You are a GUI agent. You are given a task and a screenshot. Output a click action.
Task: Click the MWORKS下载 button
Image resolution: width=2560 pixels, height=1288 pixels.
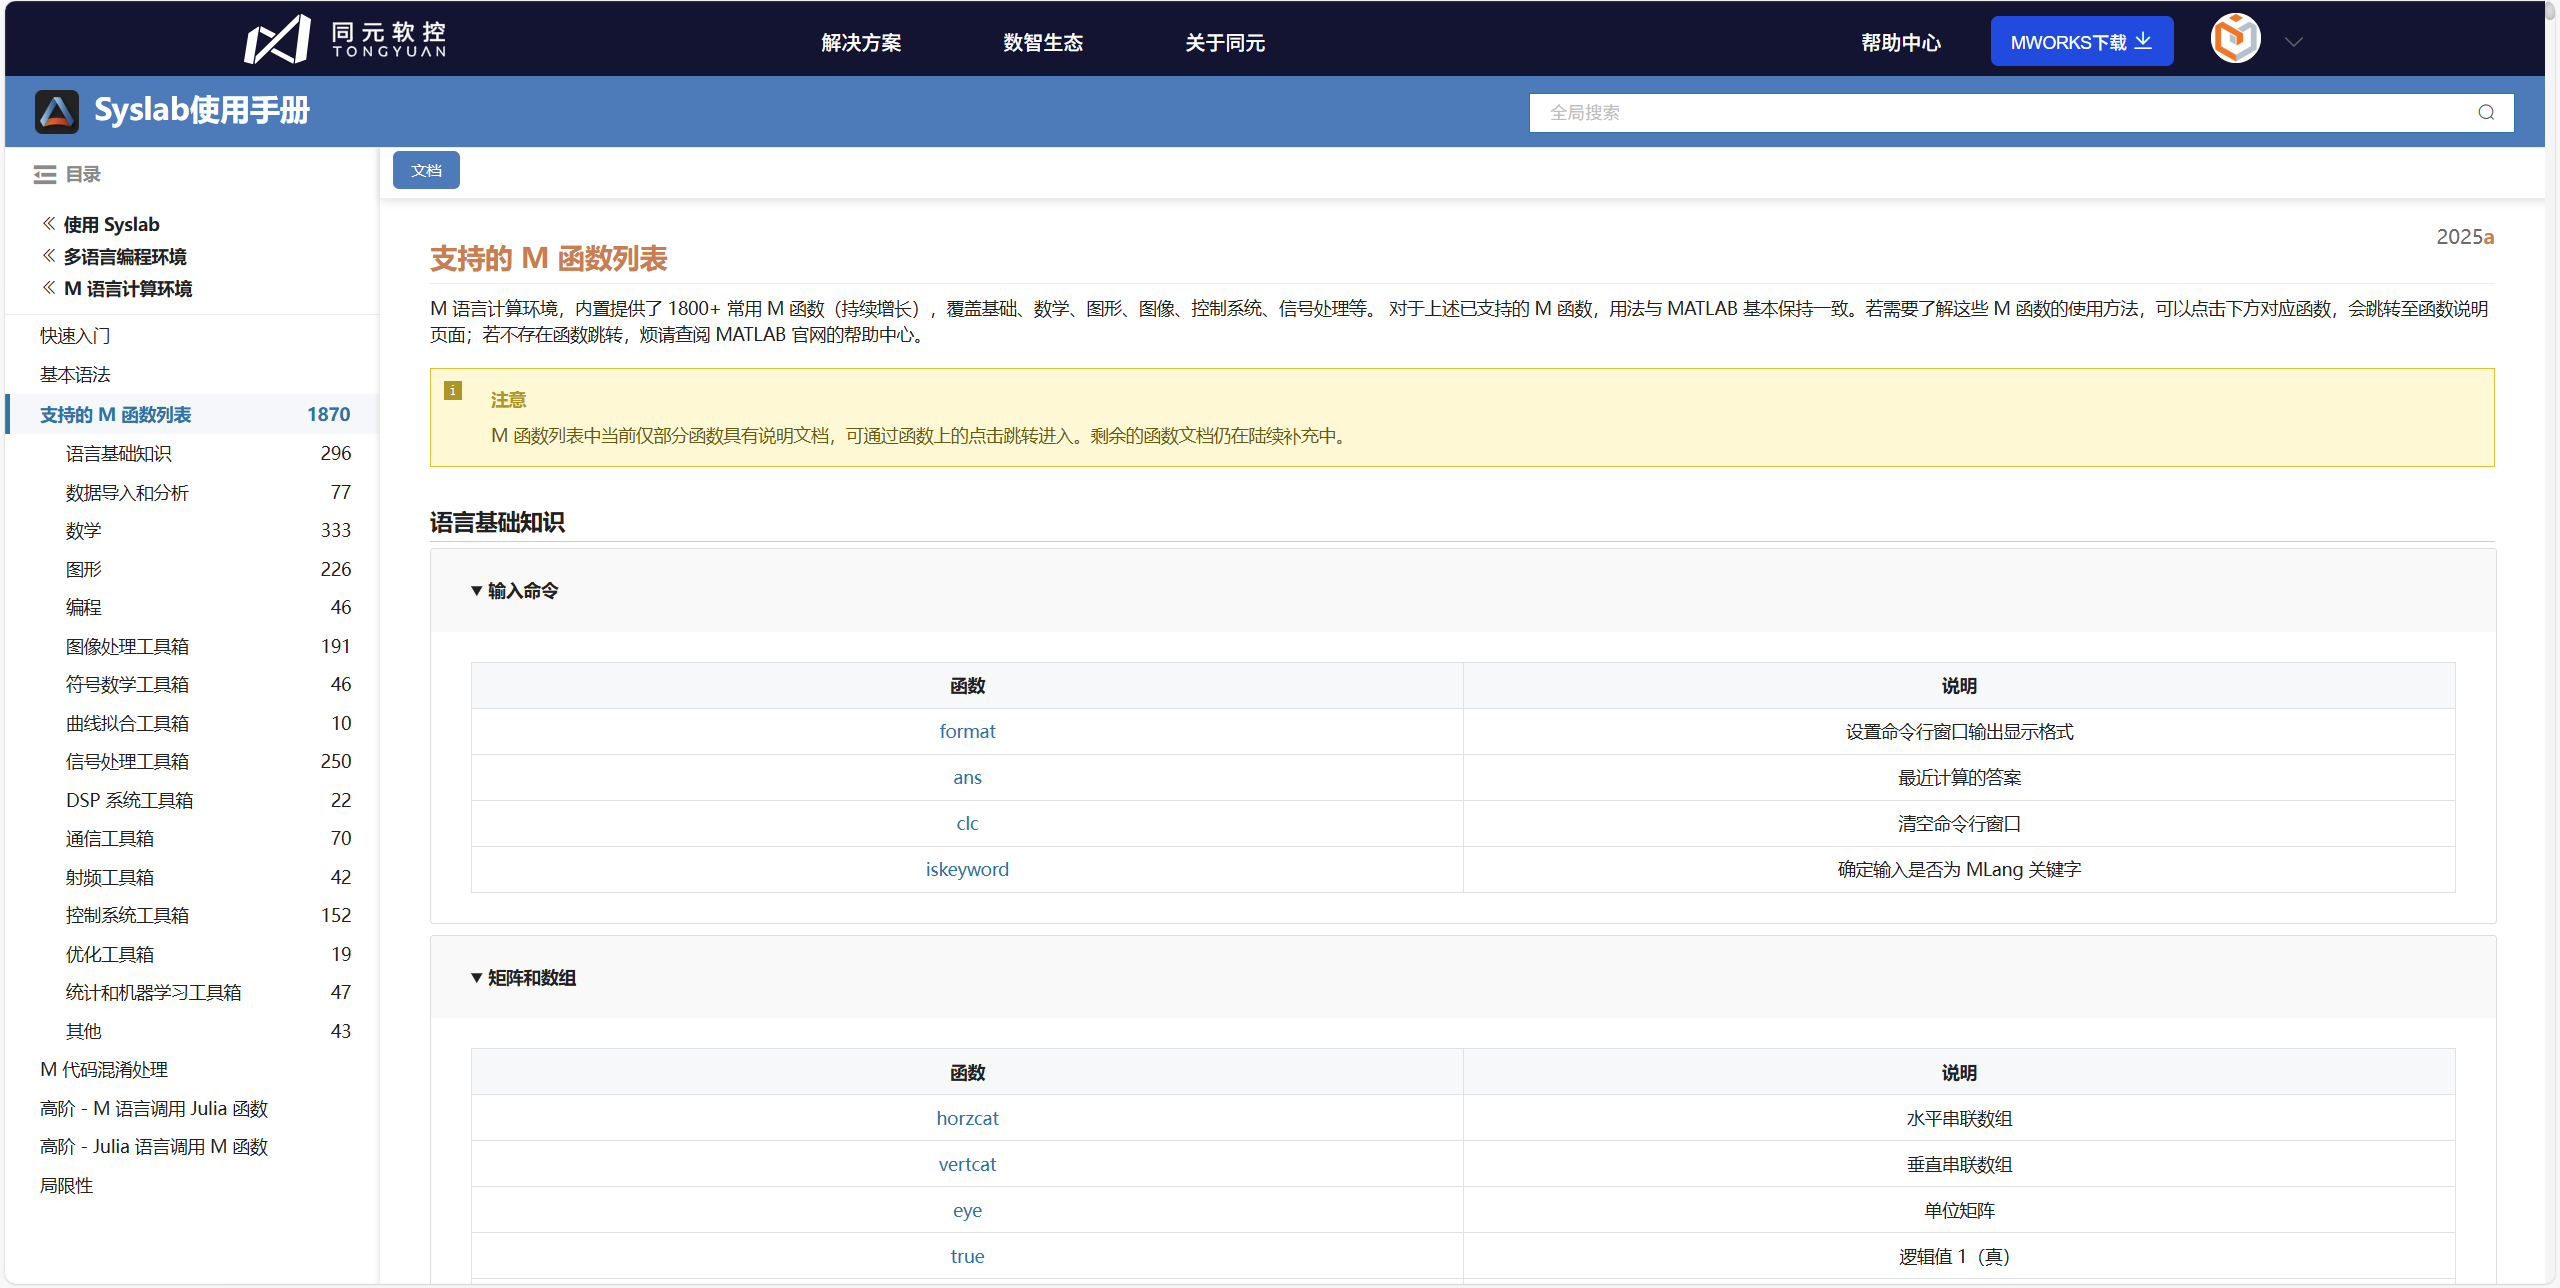2081,41
